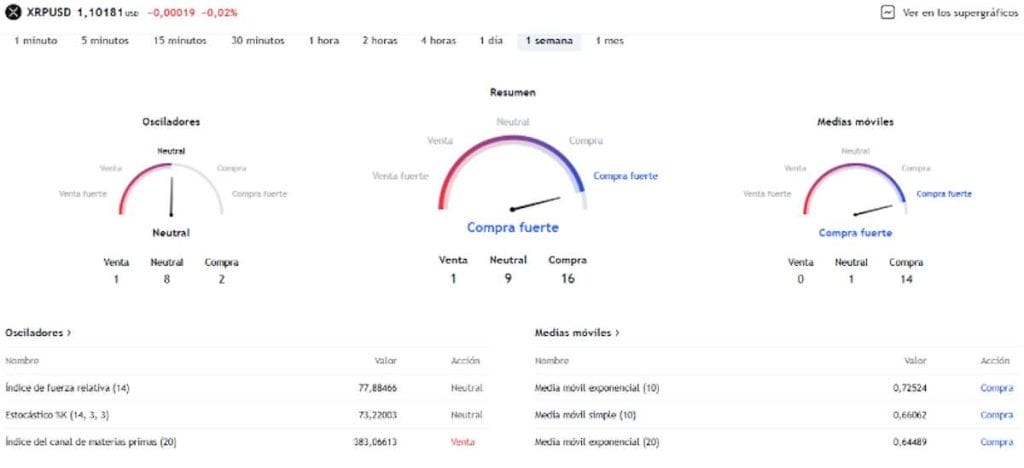Click the Resumen Compra fuerte result label
This screenshot has height=468, width=1024.
click(513, 228)
